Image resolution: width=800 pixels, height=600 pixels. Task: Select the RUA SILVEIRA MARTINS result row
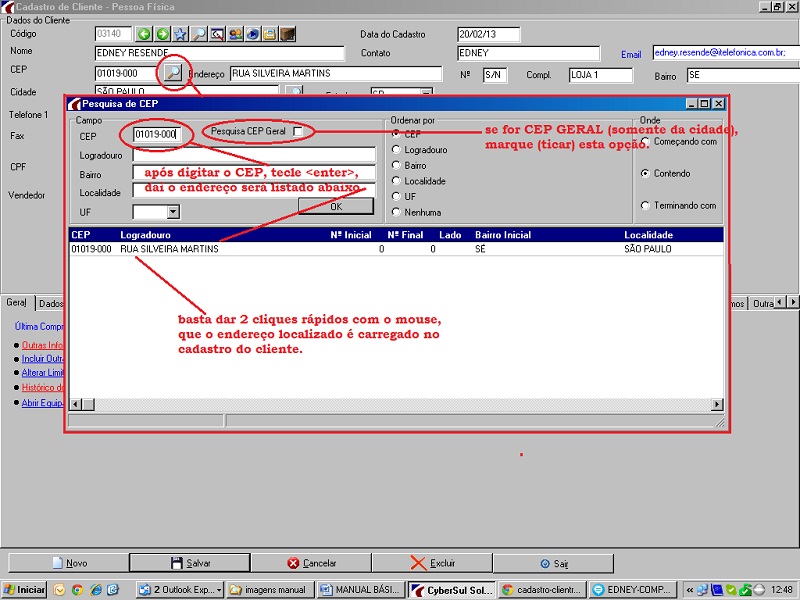click(396, 249)
